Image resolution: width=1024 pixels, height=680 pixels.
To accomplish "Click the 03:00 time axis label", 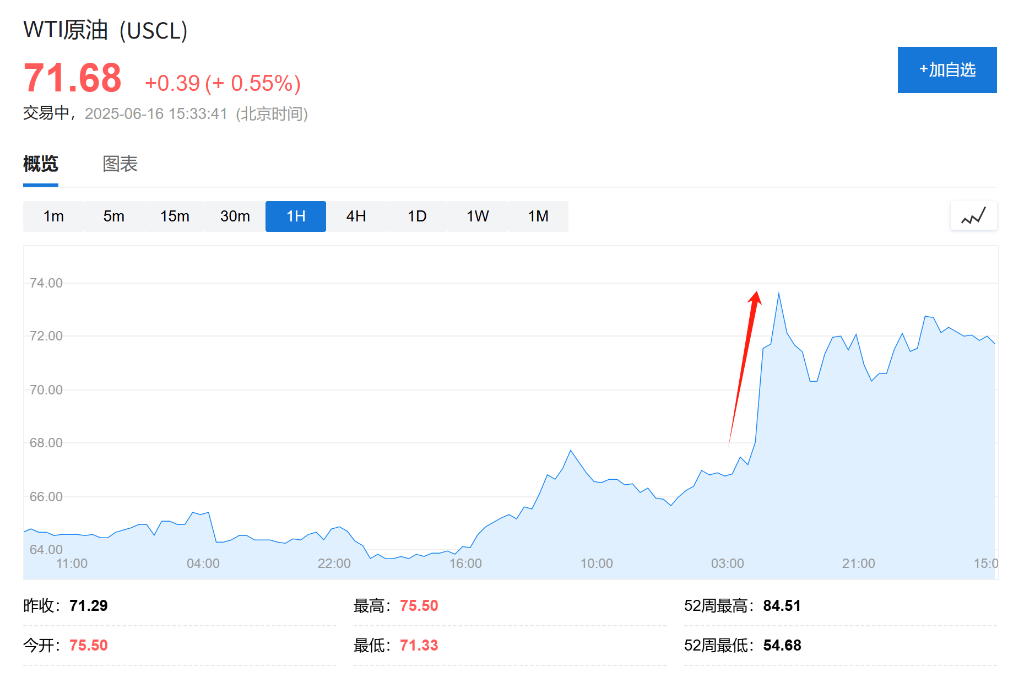I will coord(728,563).
